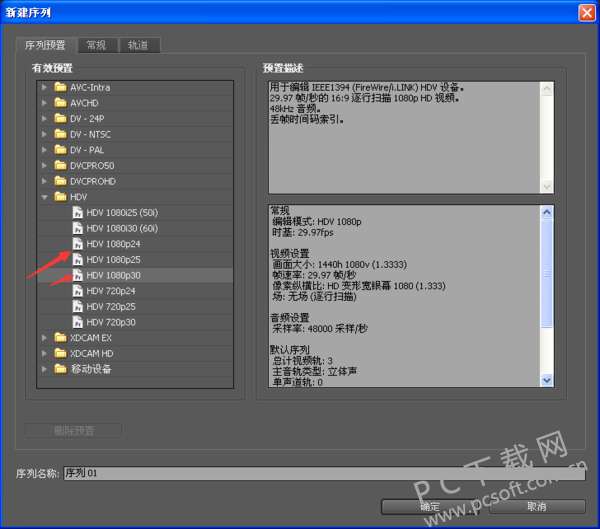Cancel the dialog with 取消
600x529 pixels.
(x=537, y=507)
